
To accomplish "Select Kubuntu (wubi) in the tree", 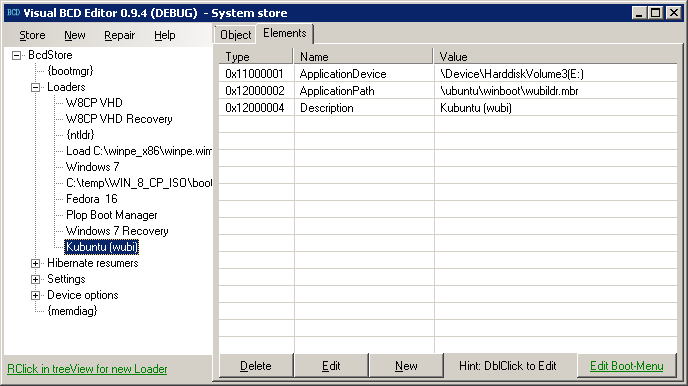I will click(x=101, y=247).
